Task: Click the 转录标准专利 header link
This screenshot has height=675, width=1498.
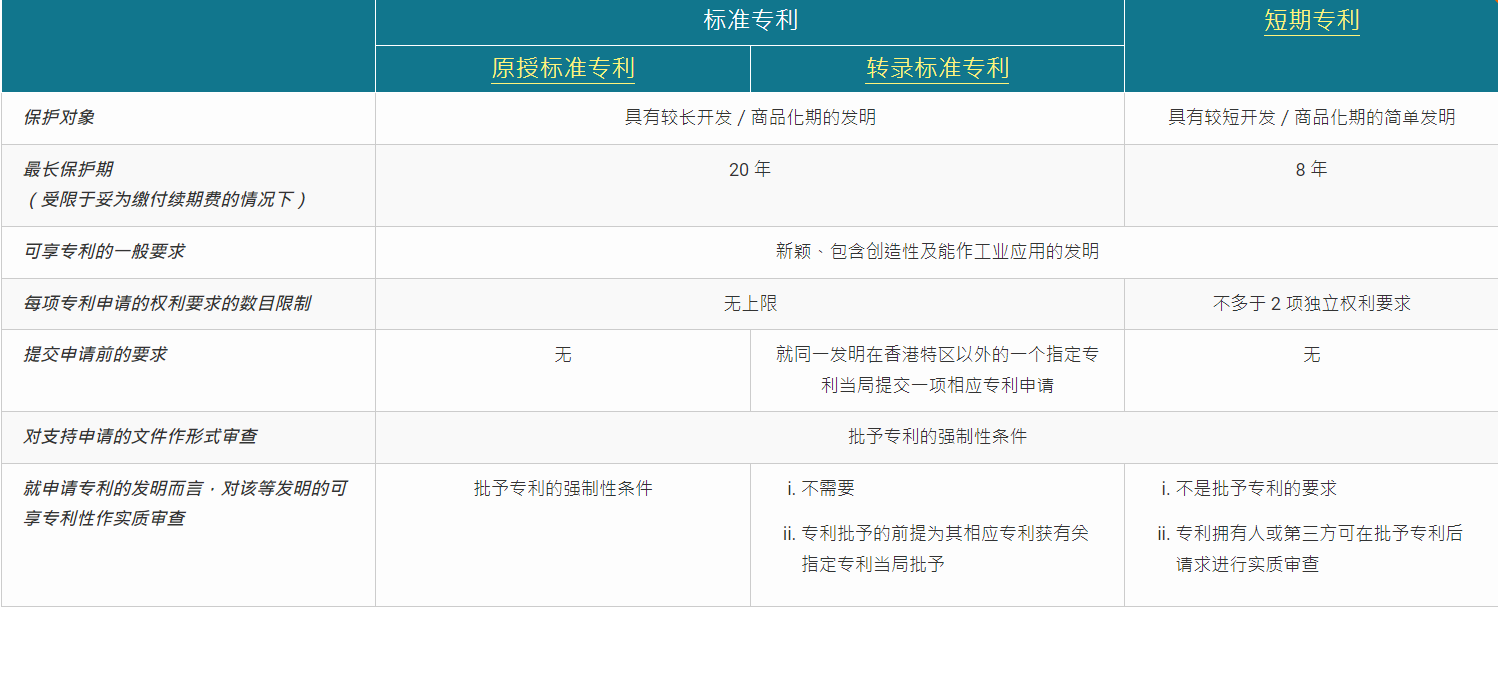Action: tap(937, 68)
